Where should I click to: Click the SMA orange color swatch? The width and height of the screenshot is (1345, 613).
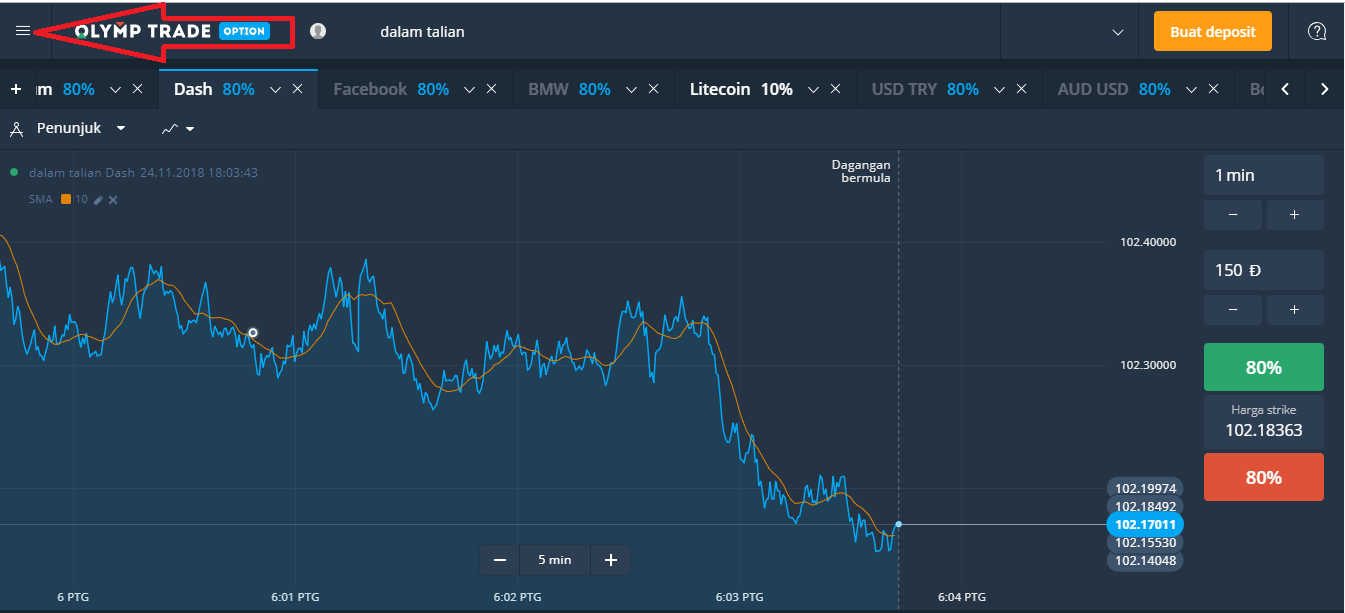click(x=66, y=199)
